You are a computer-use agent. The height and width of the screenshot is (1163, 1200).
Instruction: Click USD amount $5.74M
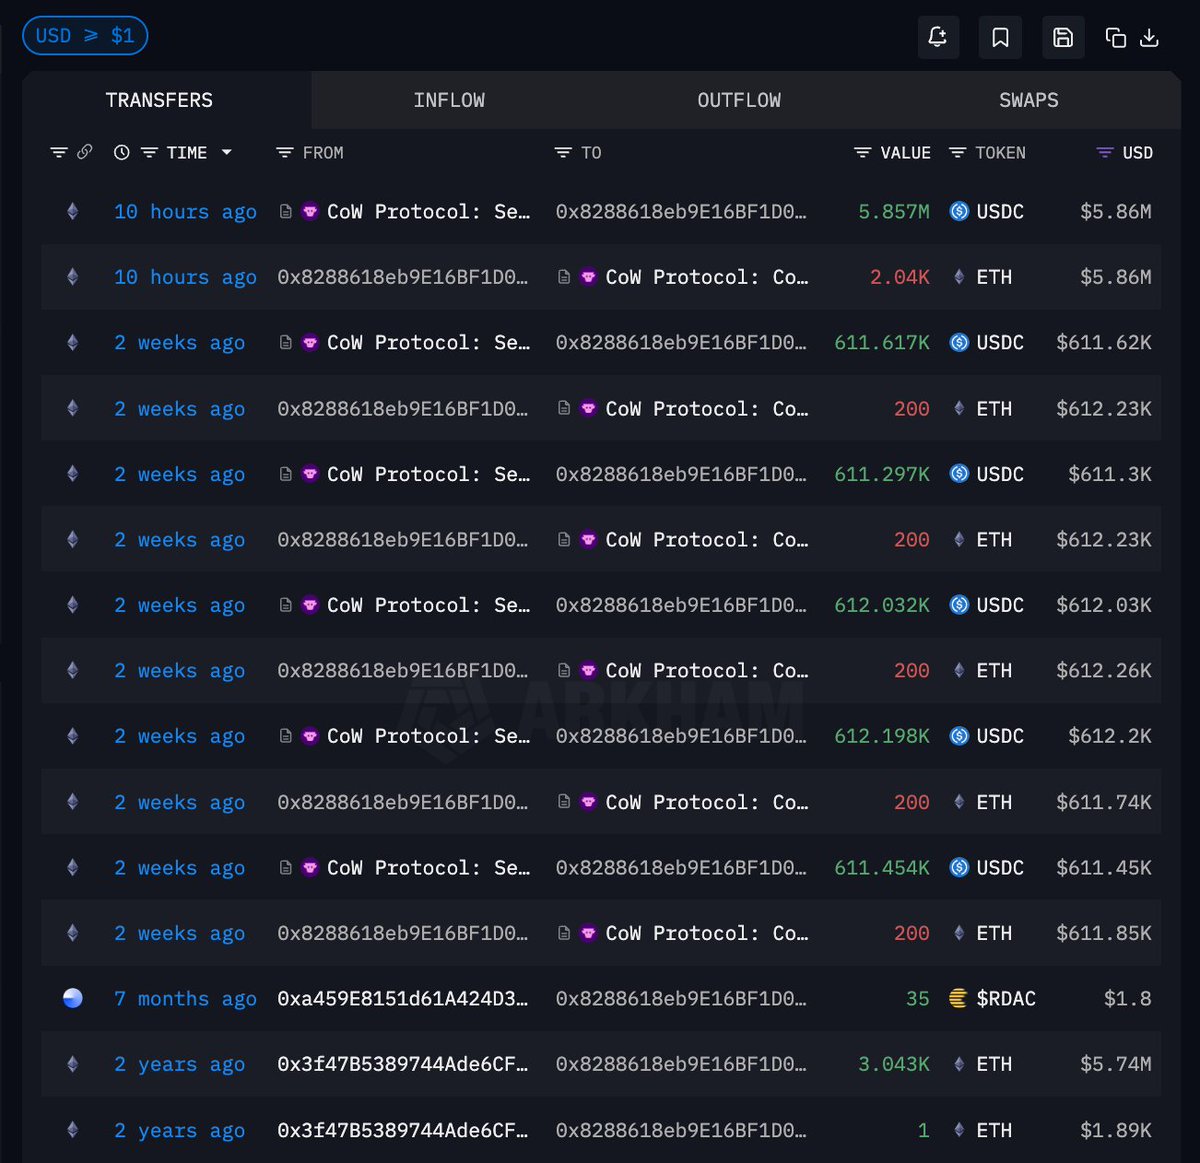pyautogui.click(x=1116, y=1064)
